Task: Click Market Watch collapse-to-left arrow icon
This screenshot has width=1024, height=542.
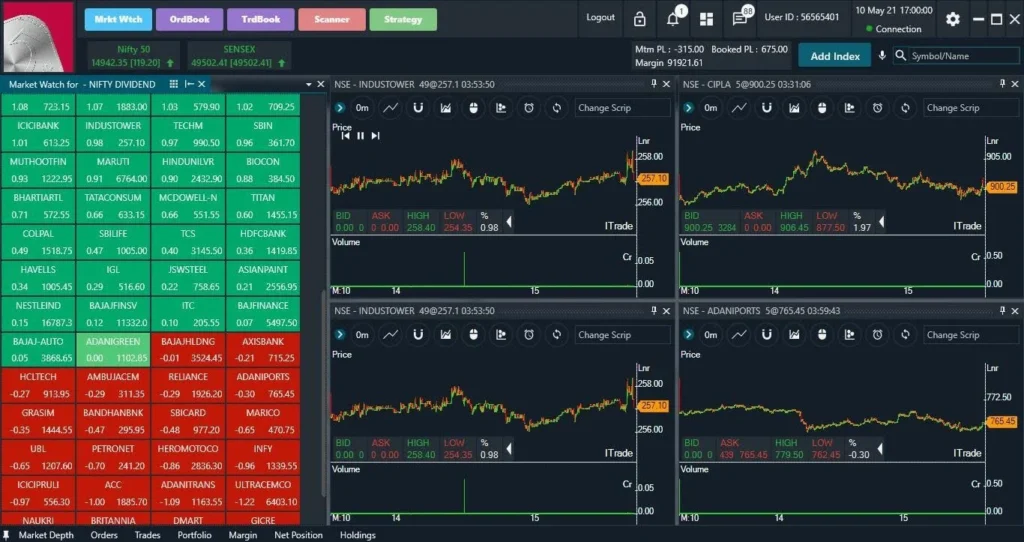Action: pyautogui.click(x=189, y=84)
